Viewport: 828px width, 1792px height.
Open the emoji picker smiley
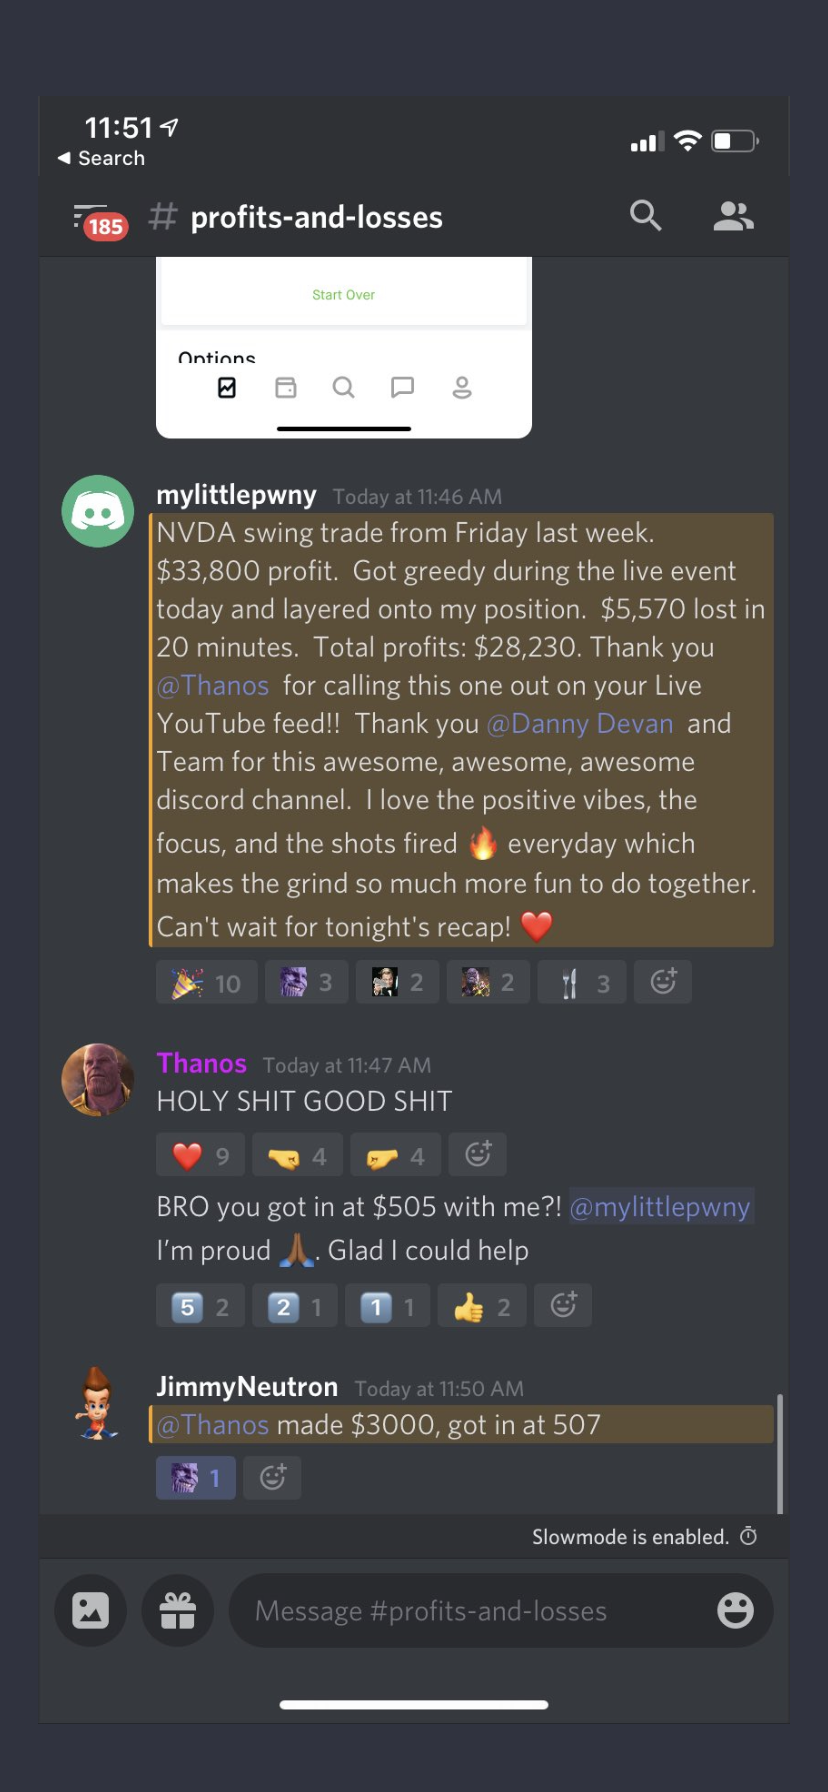click(735, 1610)
